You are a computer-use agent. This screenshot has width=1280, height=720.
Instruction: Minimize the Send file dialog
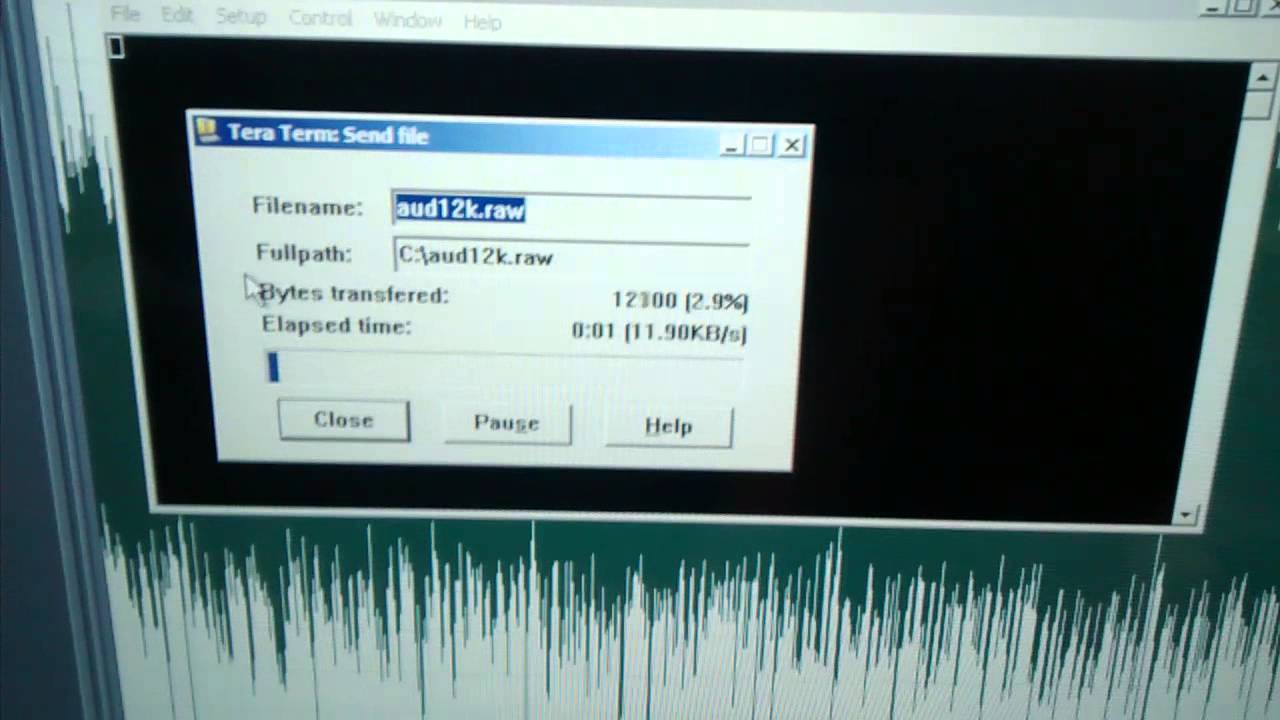(x=731, y=145)
